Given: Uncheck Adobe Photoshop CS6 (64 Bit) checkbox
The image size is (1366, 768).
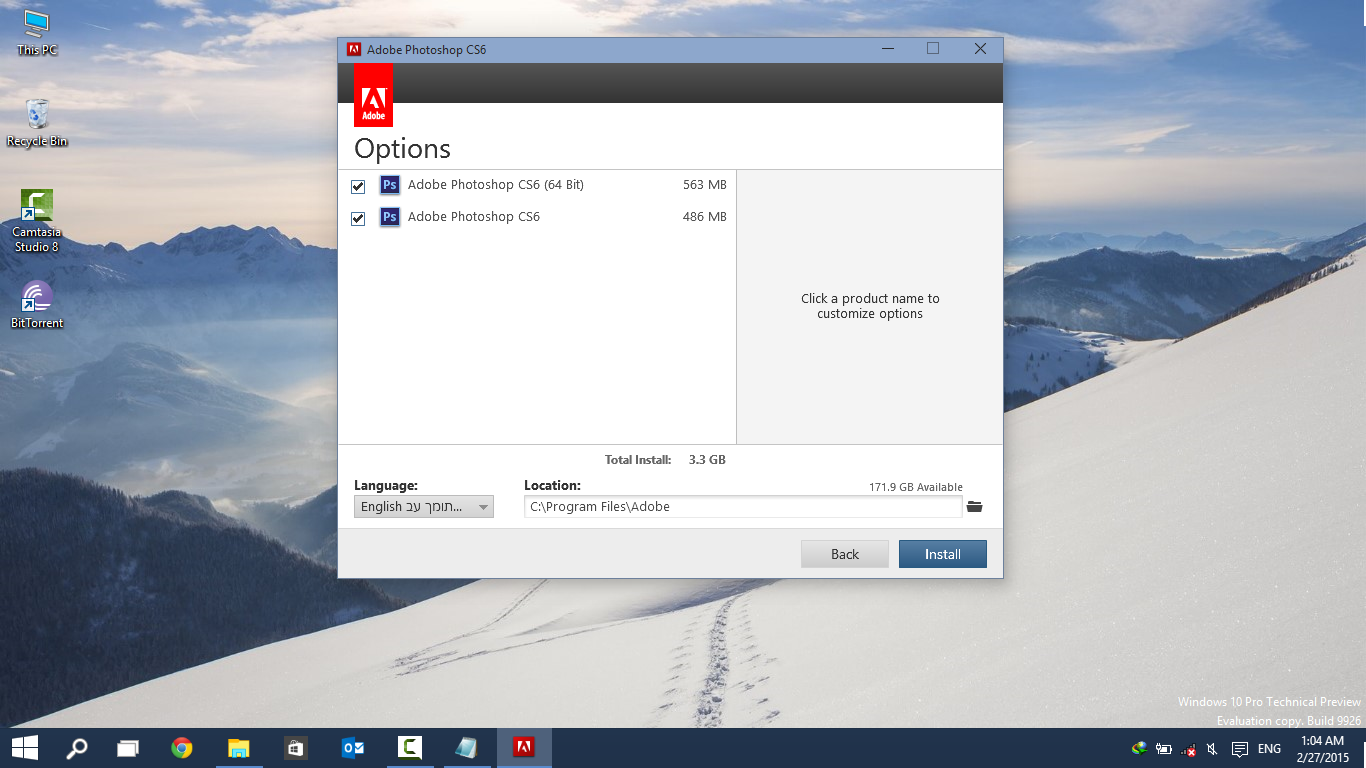Looking at the screenshot, I should (x=358, y=187).
